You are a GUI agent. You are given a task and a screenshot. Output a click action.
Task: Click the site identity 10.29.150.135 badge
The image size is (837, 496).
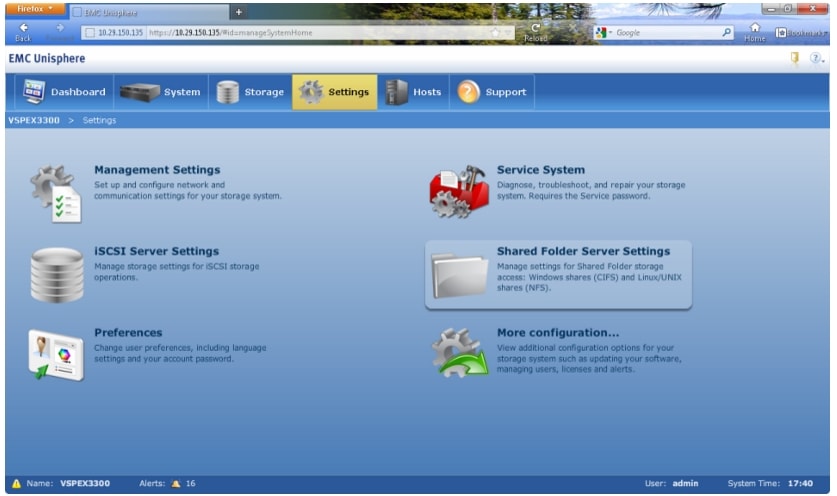[x=114, y=33]
